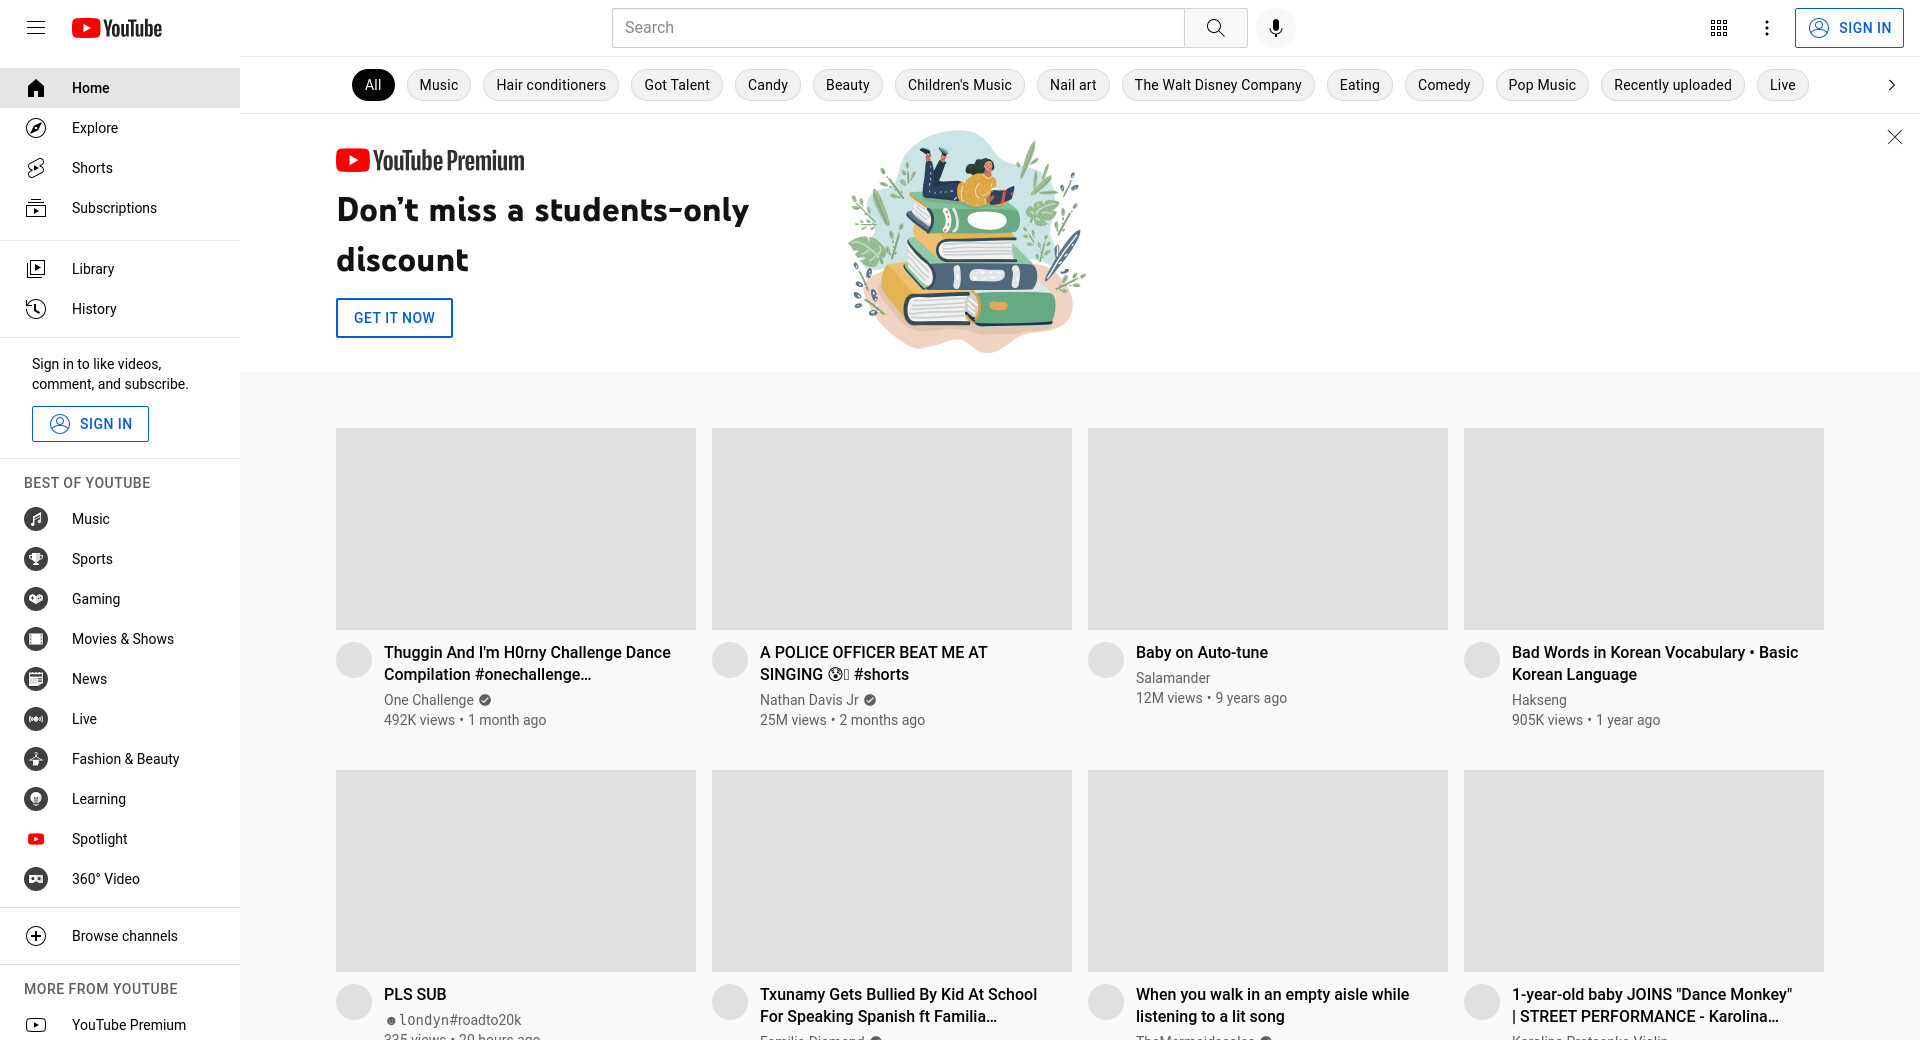Viewport: 1920px width, 1040px height.
Task: Go to Home in sidebar
Action: 120,88
